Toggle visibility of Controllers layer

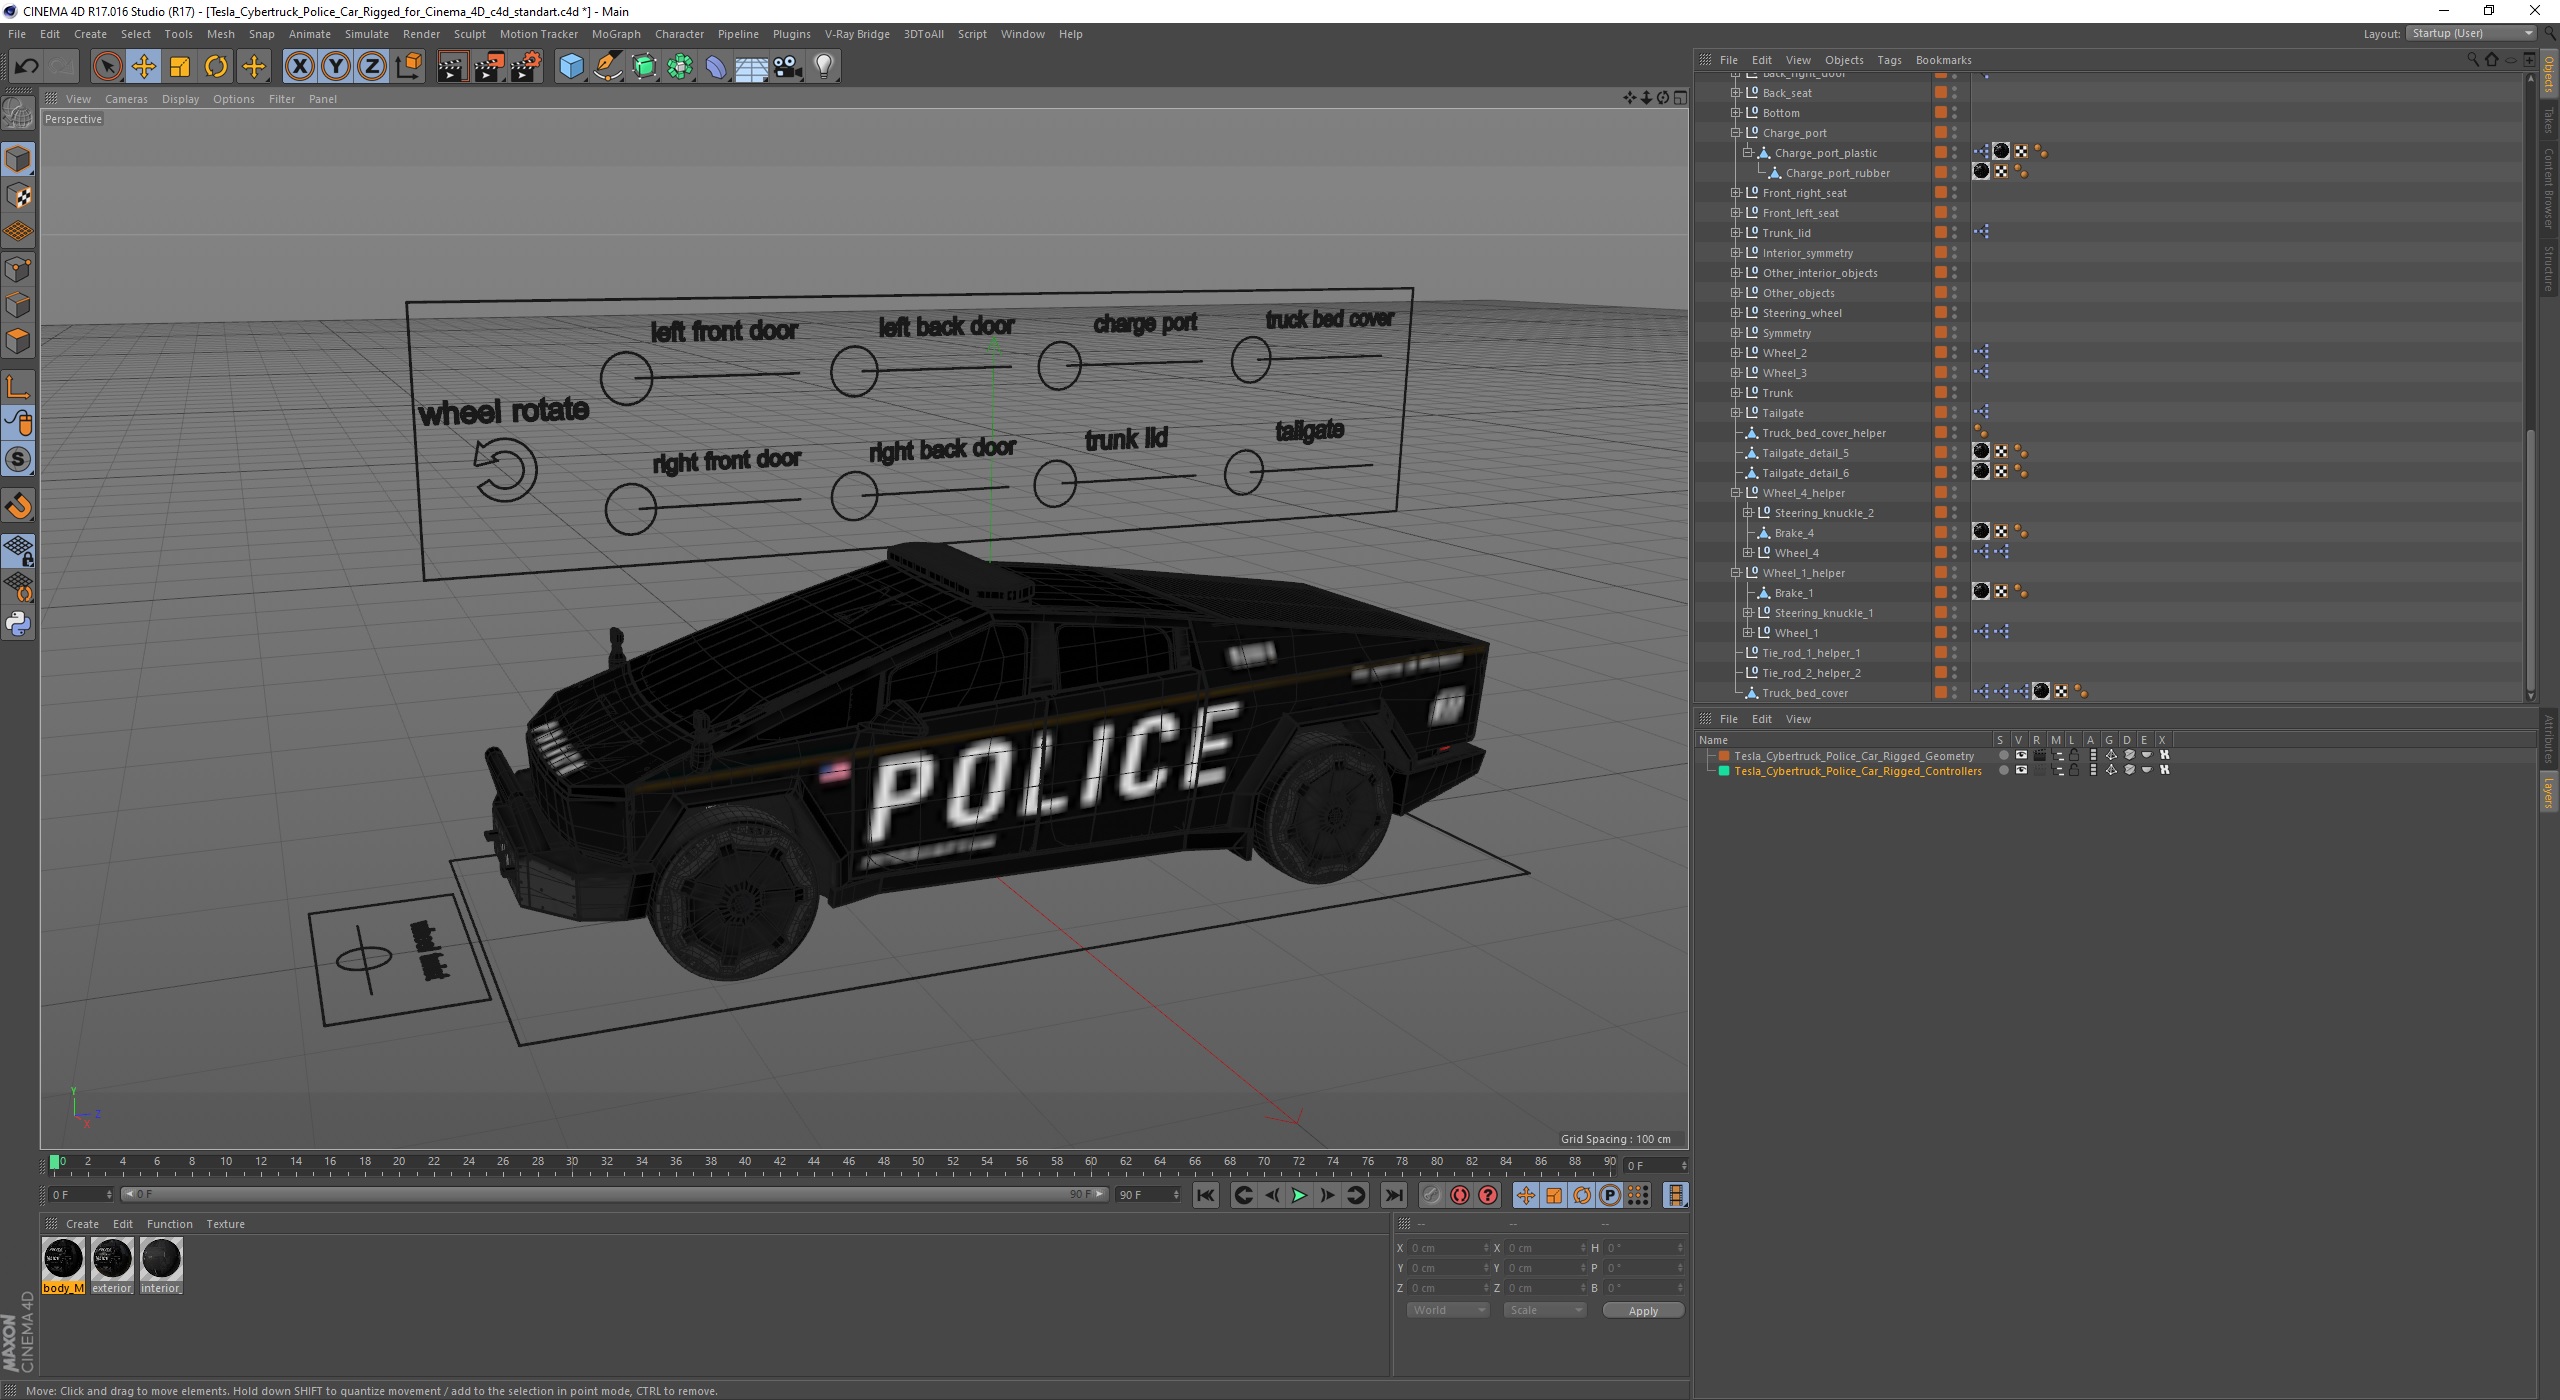tap(2021, 771)
